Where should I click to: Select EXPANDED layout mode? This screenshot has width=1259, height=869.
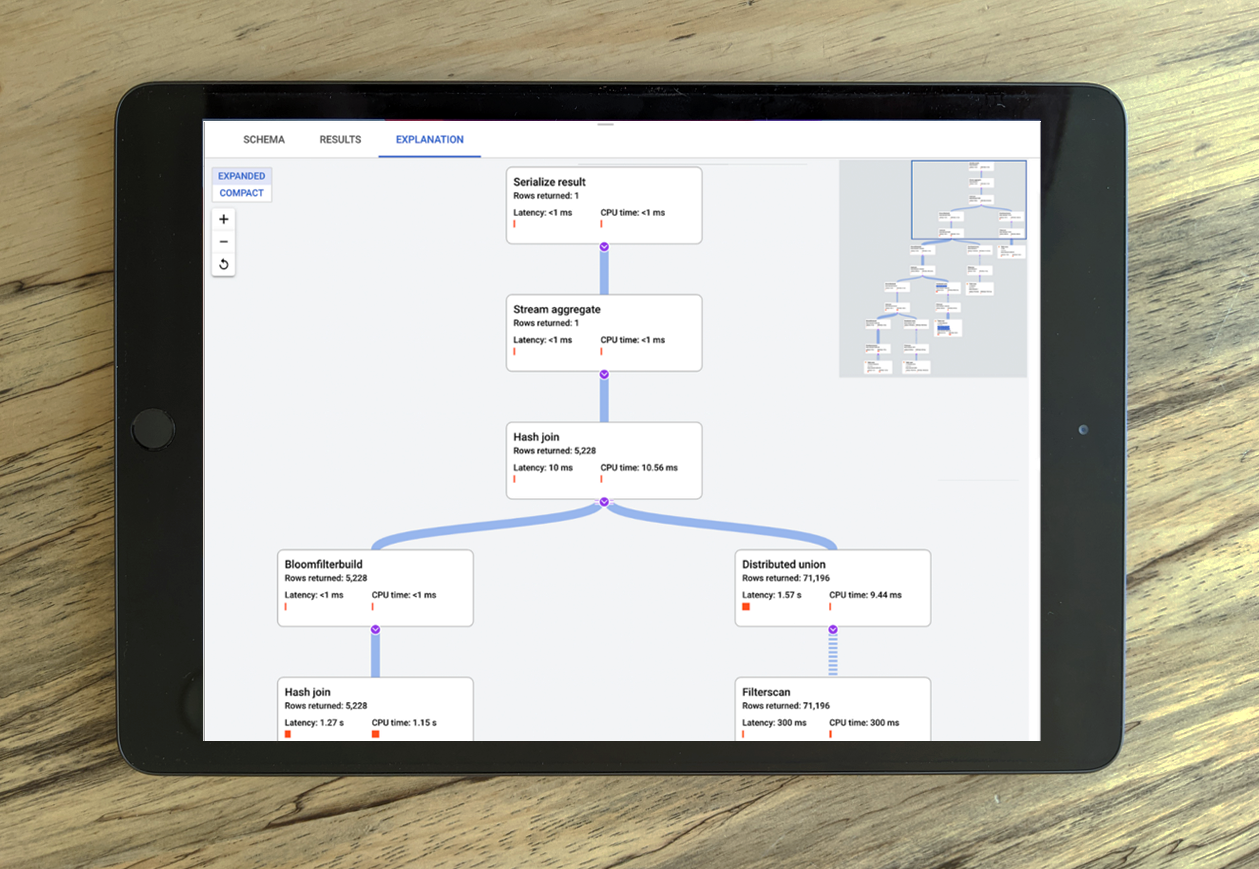(x=241, y=175)
